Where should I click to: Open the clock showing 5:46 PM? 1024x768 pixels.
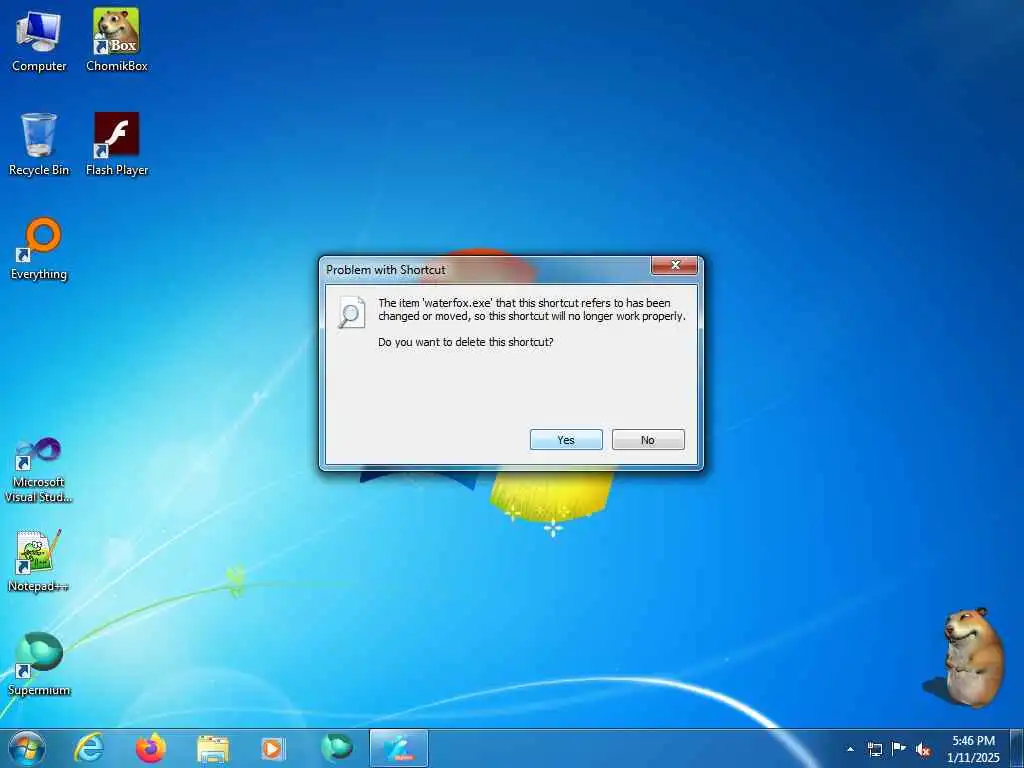973,749
